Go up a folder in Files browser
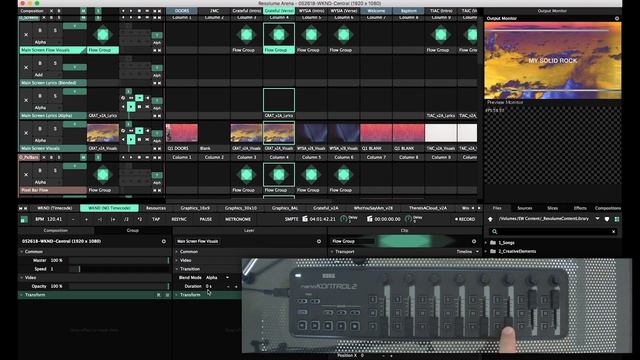This screenshot has height=360, width=640. click(490, 219)
